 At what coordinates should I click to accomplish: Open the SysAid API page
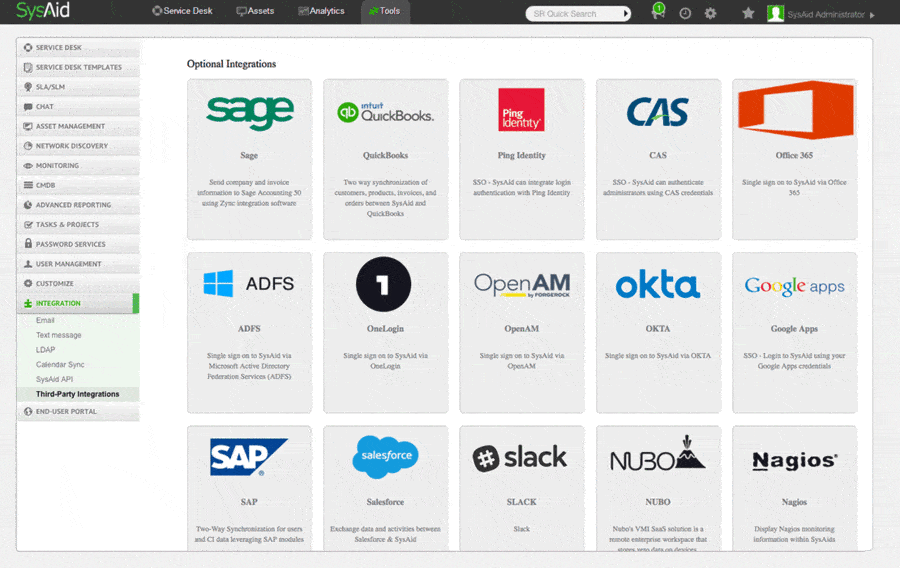[55, 379]
